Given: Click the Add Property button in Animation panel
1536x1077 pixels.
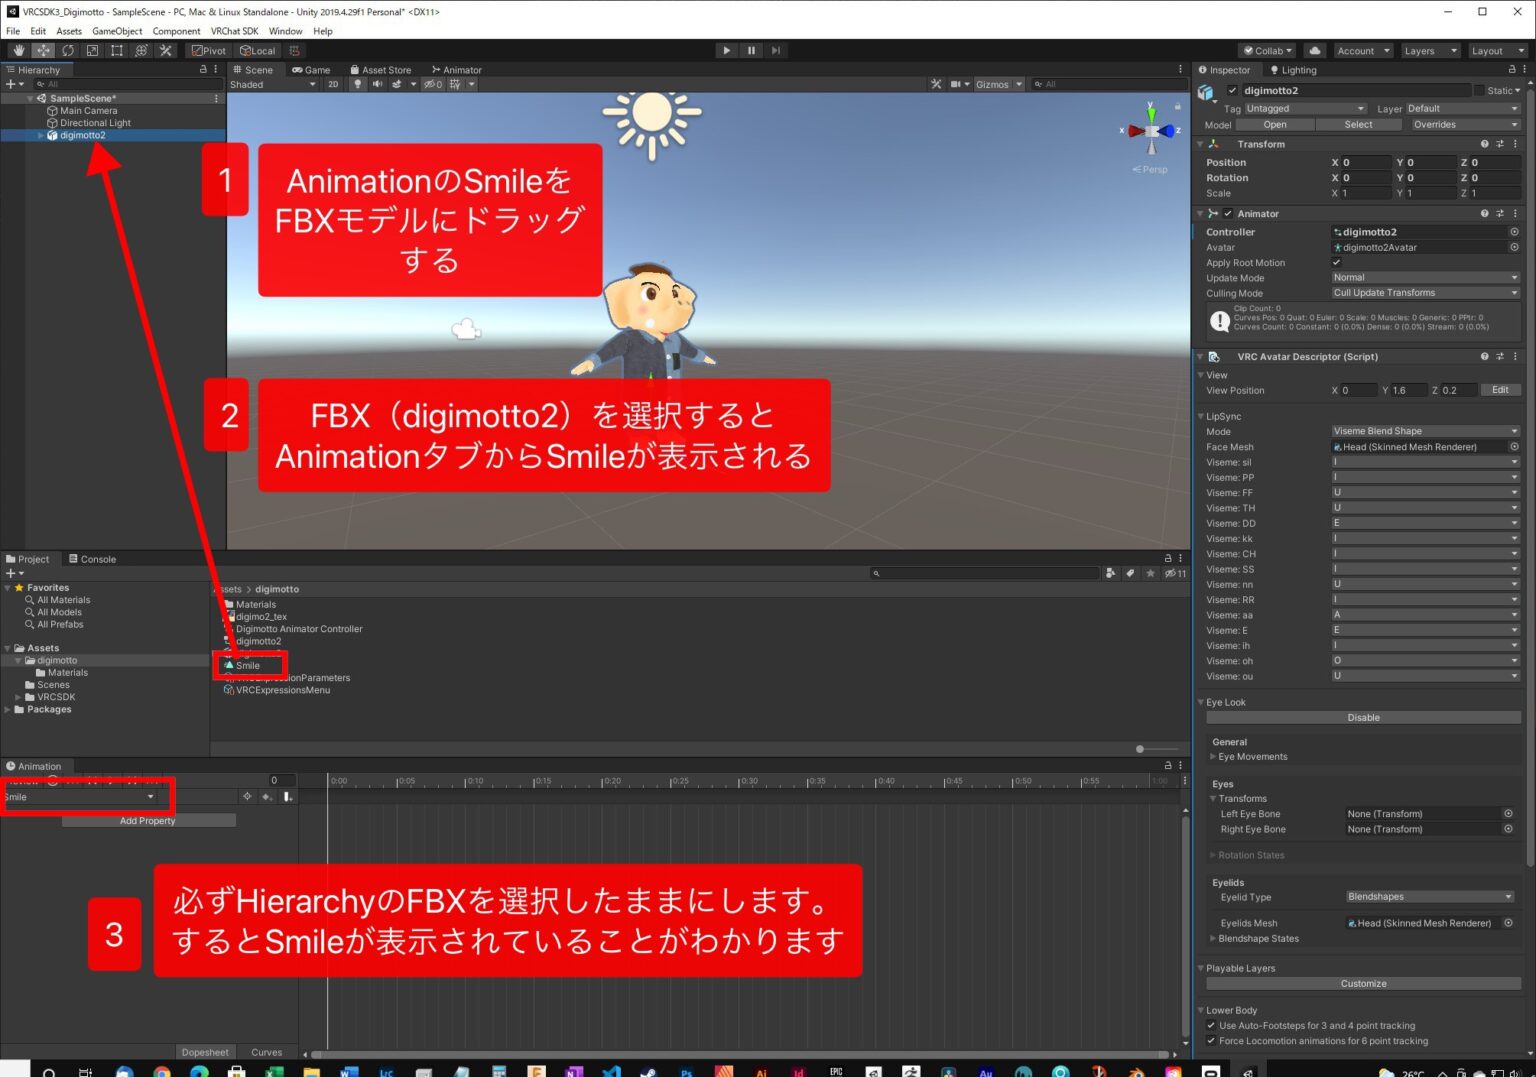Looking at the screenshot, I should tap(148, 820).
